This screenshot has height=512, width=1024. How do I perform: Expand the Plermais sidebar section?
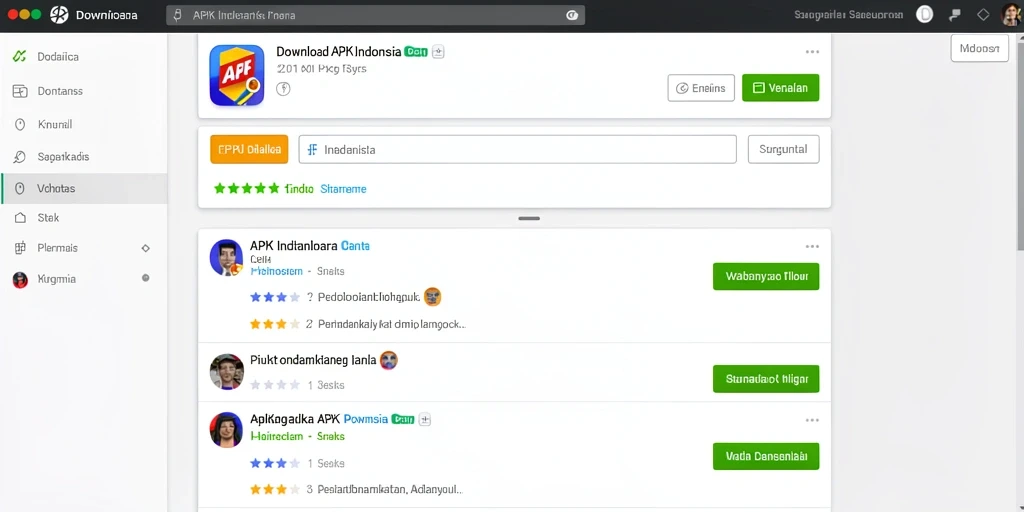[146, 248]
